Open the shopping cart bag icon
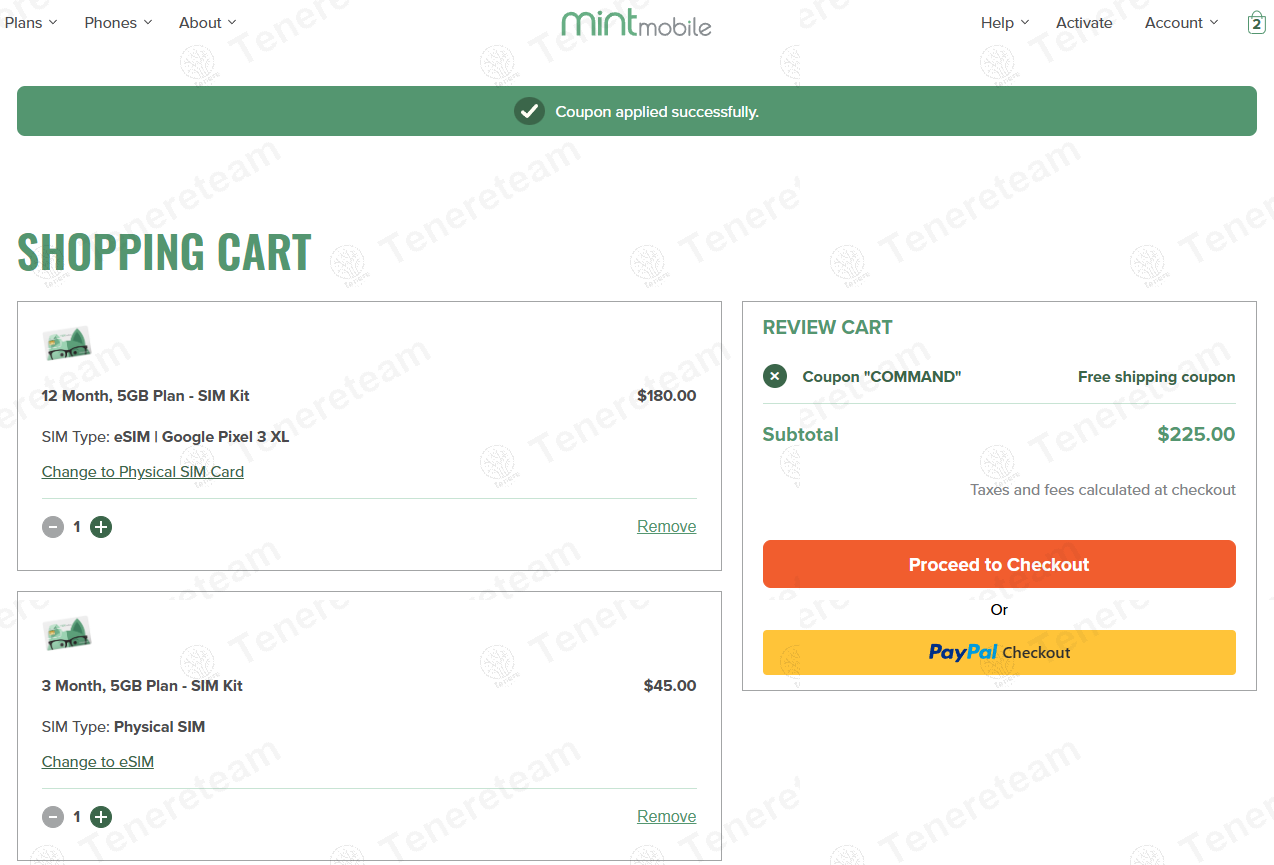 1256,23
